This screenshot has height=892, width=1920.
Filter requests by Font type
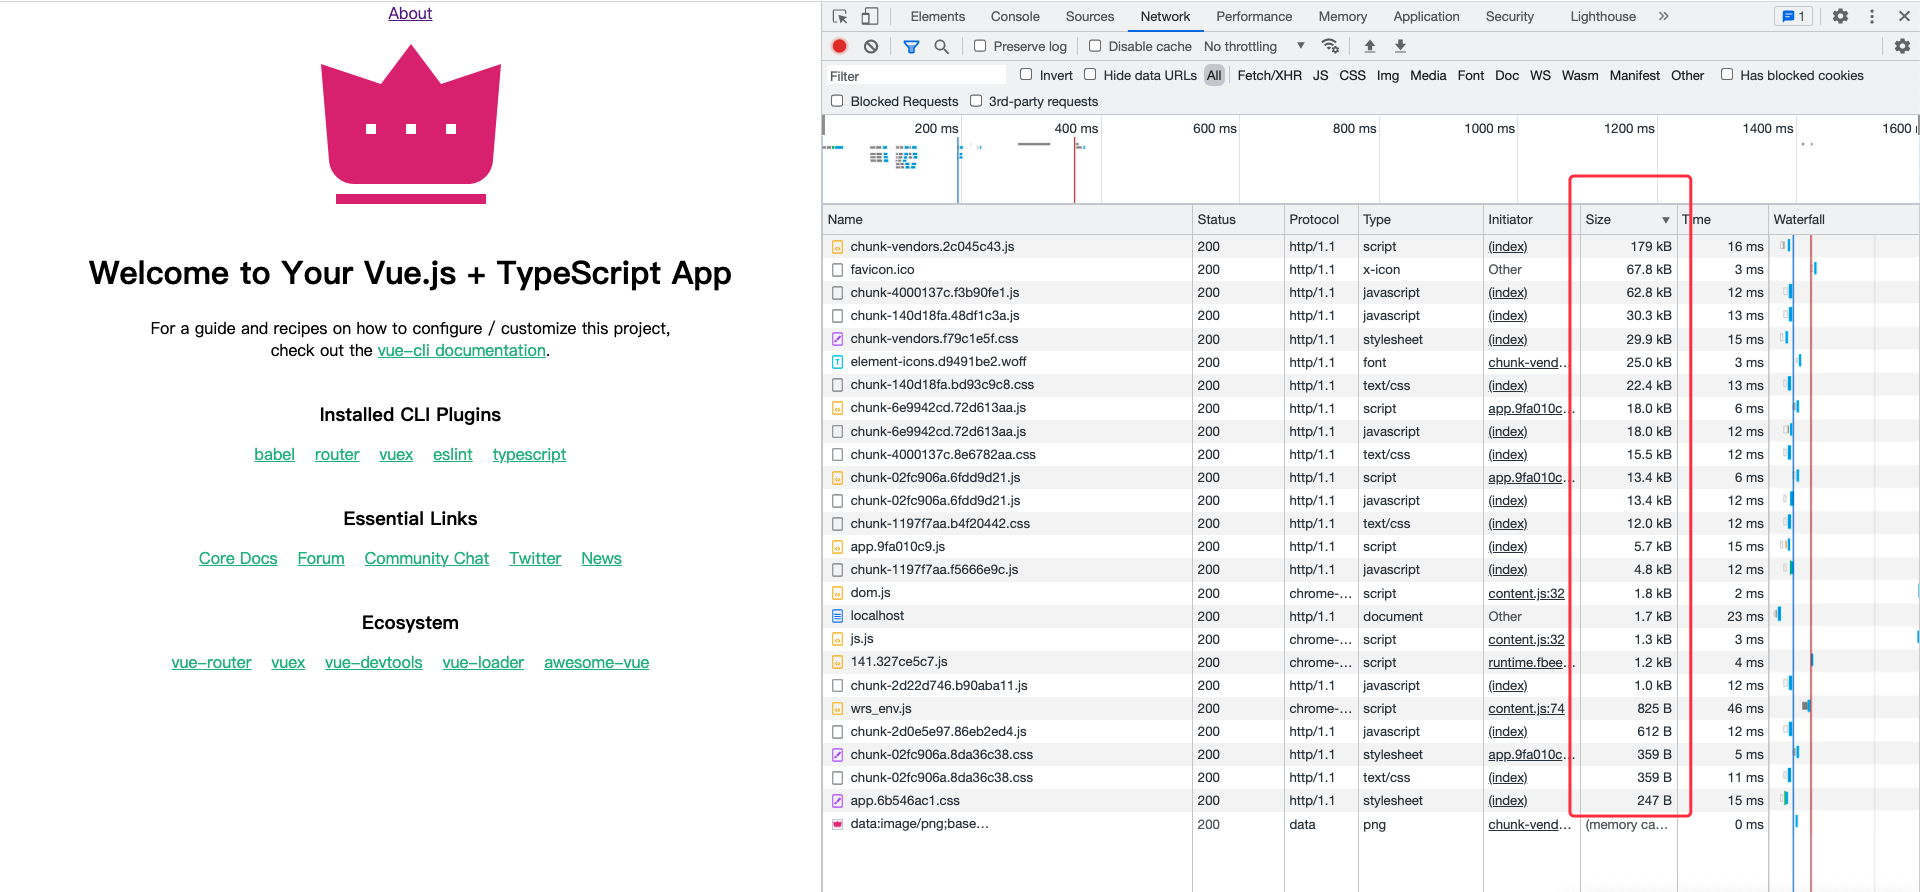pos(1470,75)
